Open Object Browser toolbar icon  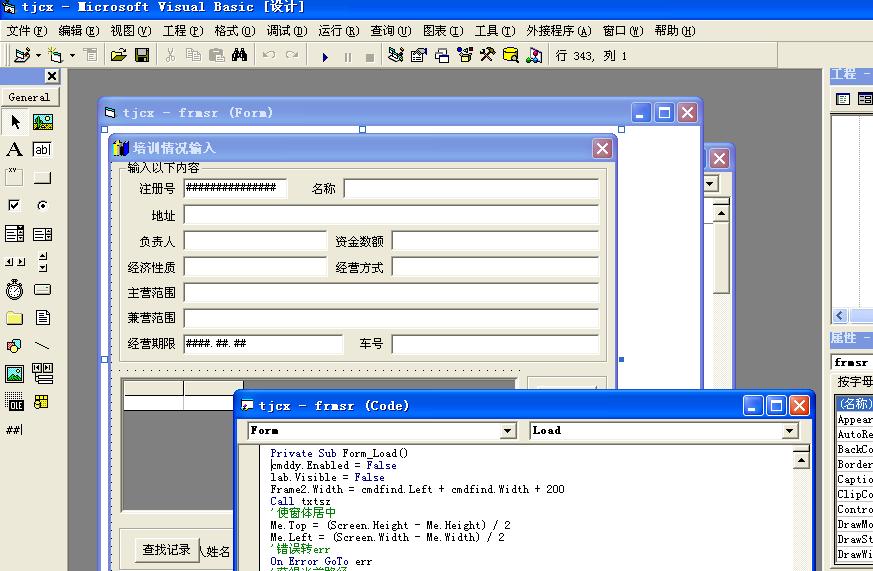pyautogui.click(x=465, y=55)
